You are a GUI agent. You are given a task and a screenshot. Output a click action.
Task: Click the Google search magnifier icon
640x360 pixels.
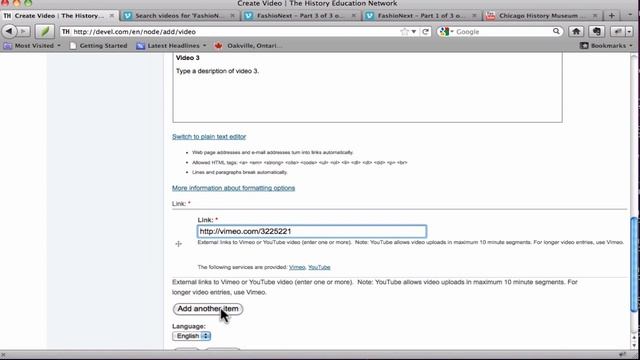556,31
